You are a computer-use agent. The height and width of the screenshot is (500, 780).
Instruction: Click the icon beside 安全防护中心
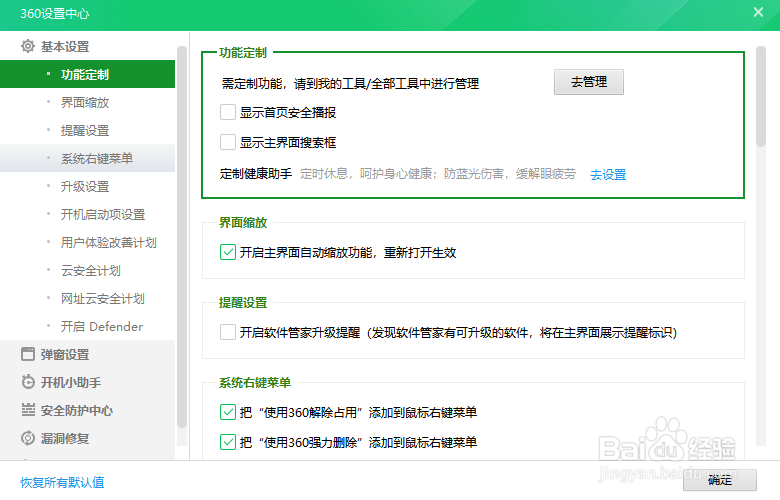point(28,410)
